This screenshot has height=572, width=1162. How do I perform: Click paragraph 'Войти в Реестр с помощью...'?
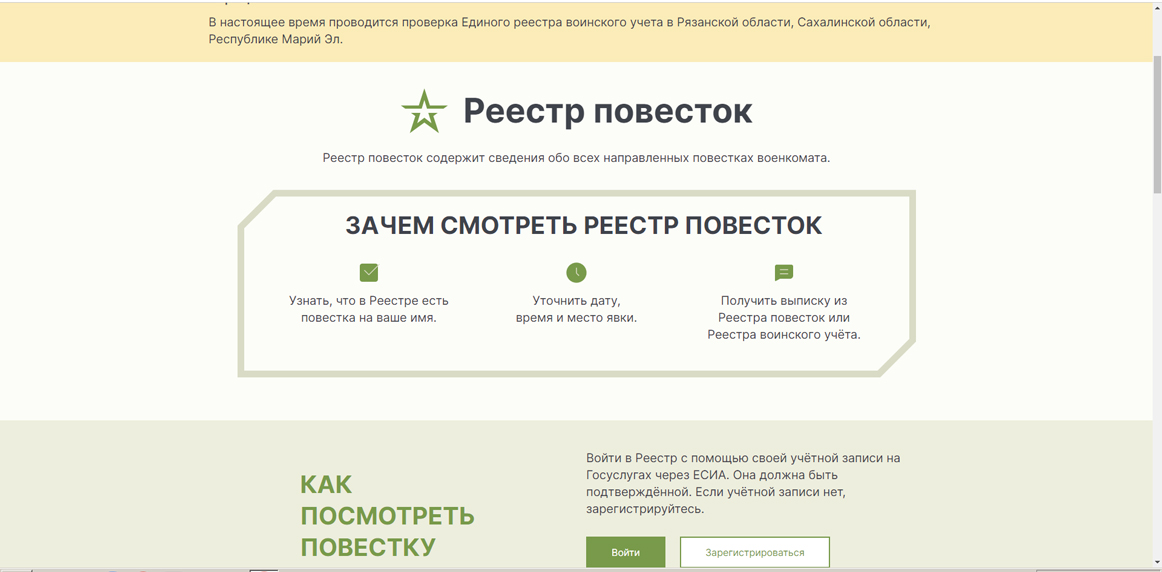click(x=743, y=484)
